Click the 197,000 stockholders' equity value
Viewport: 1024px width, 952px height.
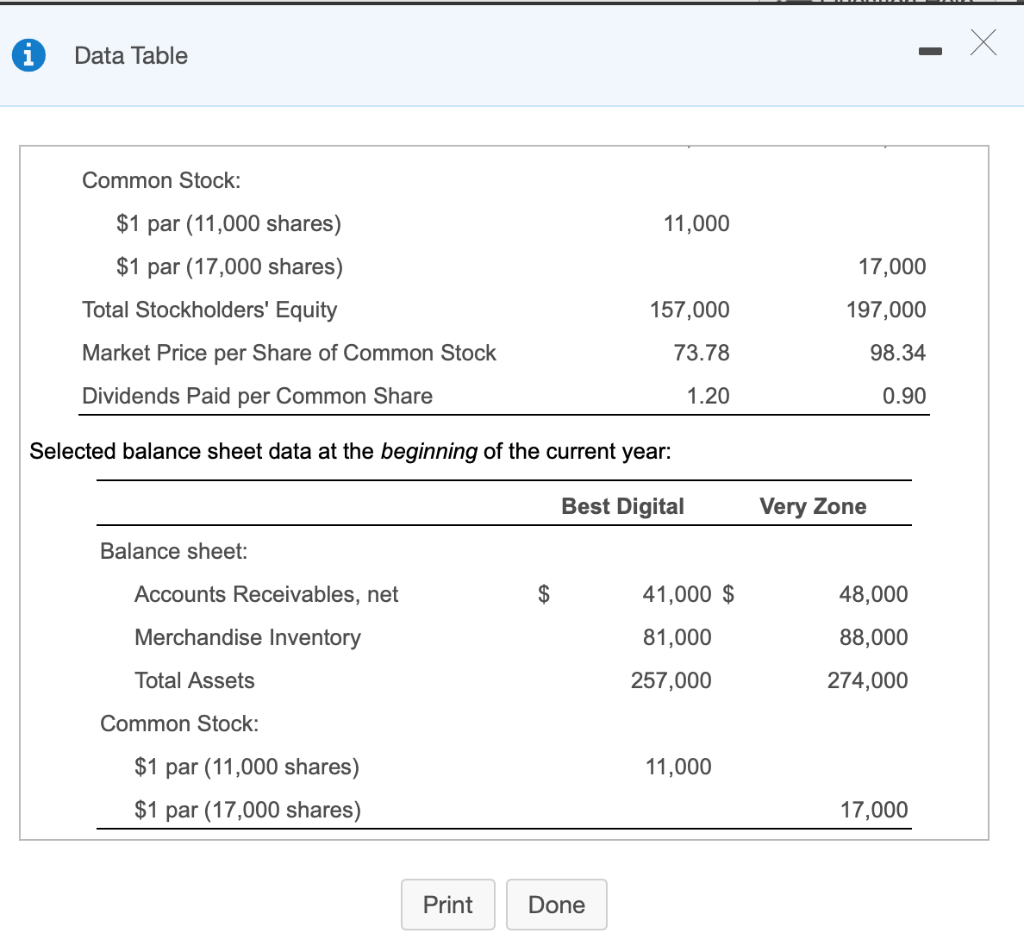click(x=886, y=309)
